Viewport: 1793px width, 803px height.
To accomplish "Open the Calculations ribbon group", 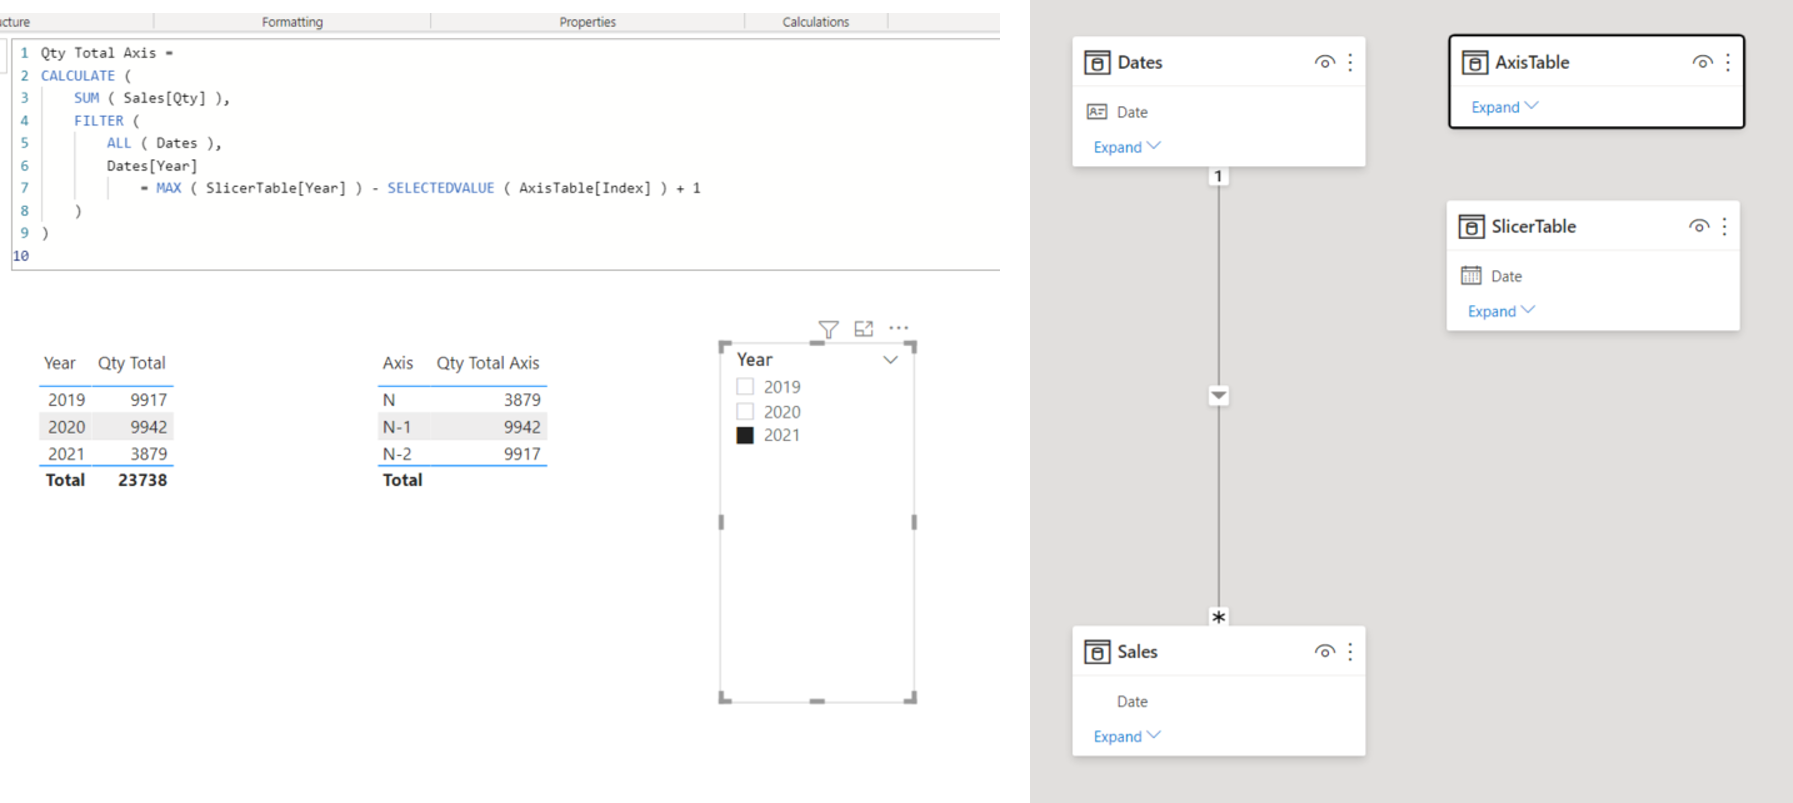I will (816, 22).
